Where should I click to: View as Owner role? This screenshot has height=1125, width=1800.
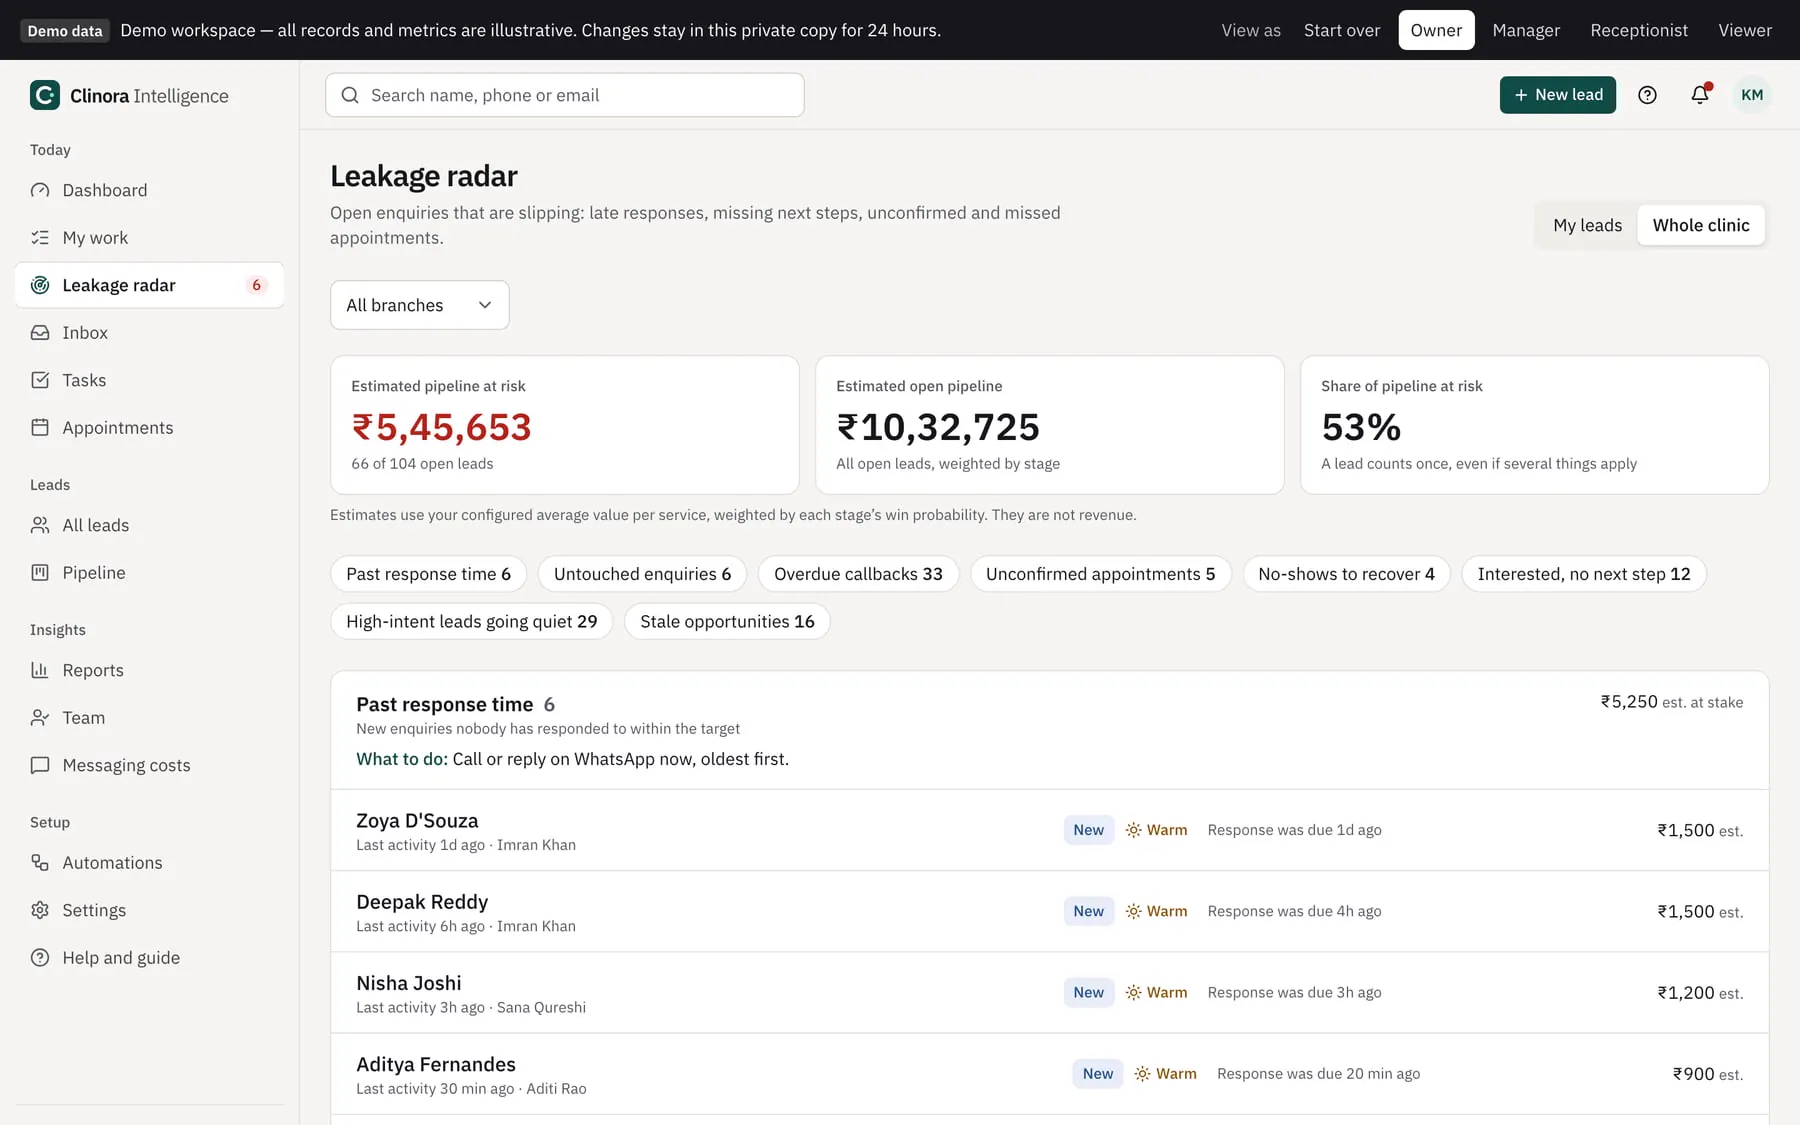(x=1436, y=30)
